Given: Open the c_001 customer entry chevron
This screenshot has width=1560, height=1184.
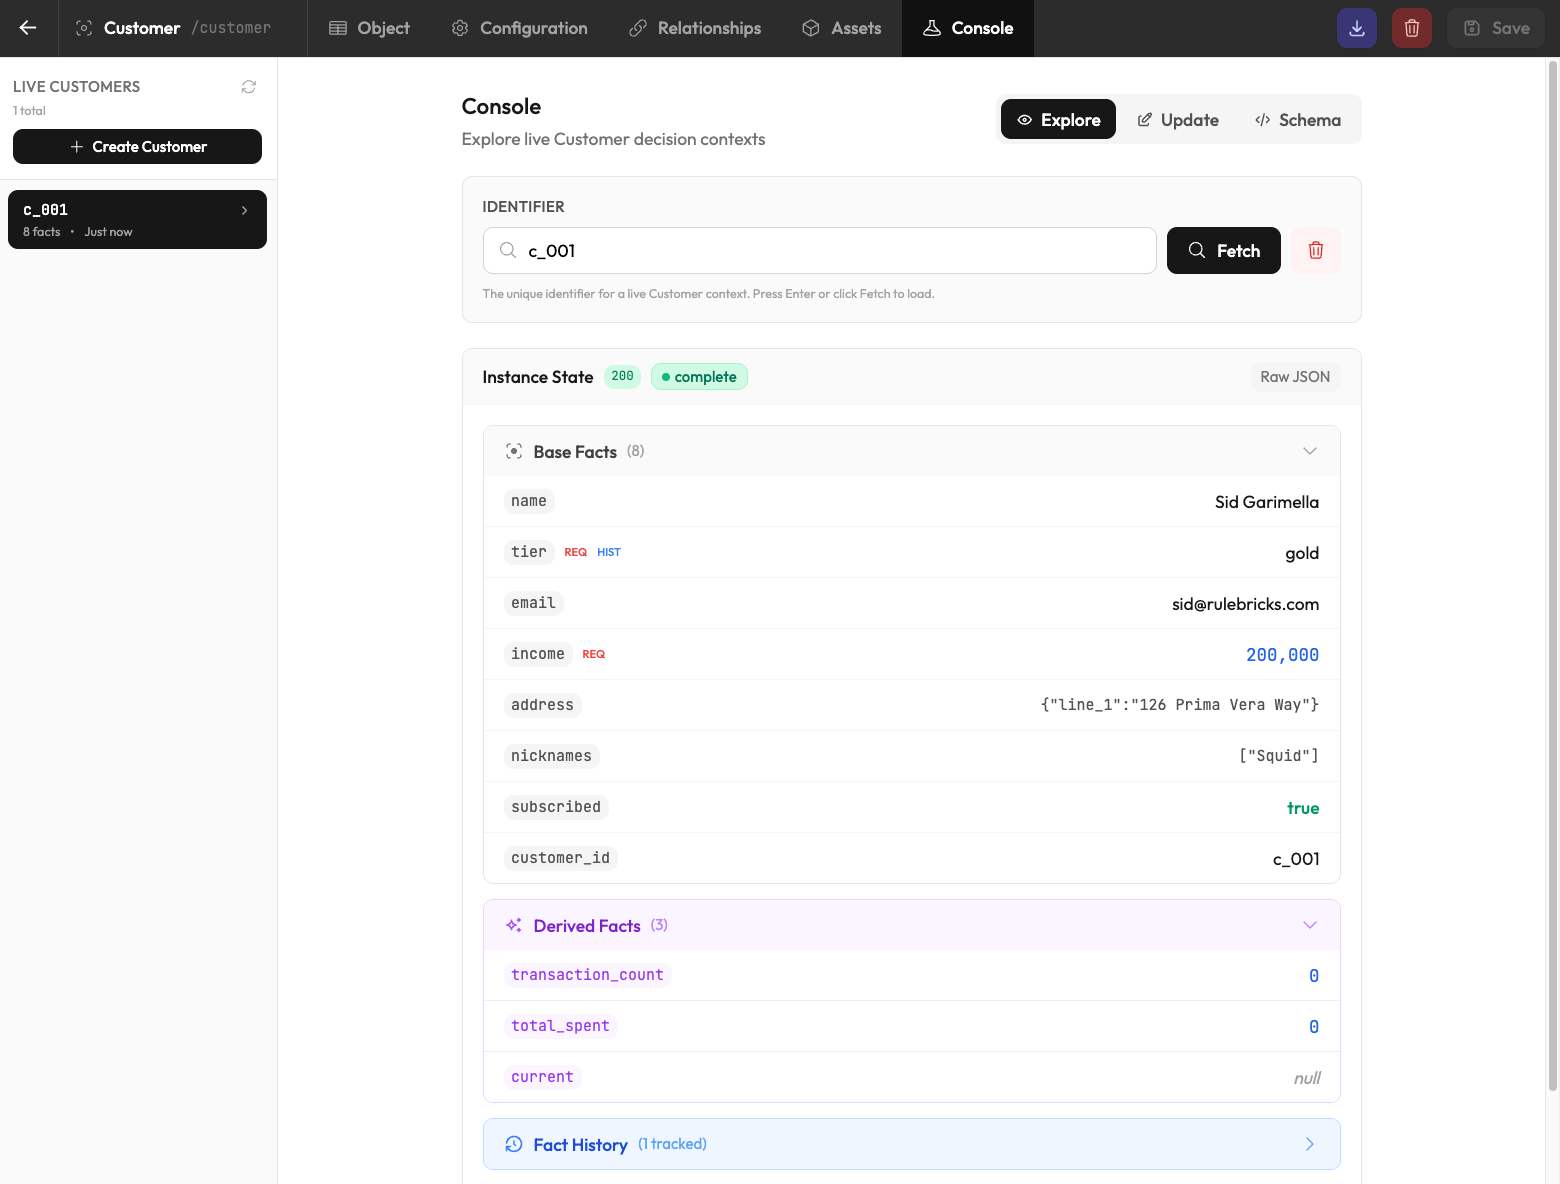Looking at the screenshot, I should tap(244, 210).
